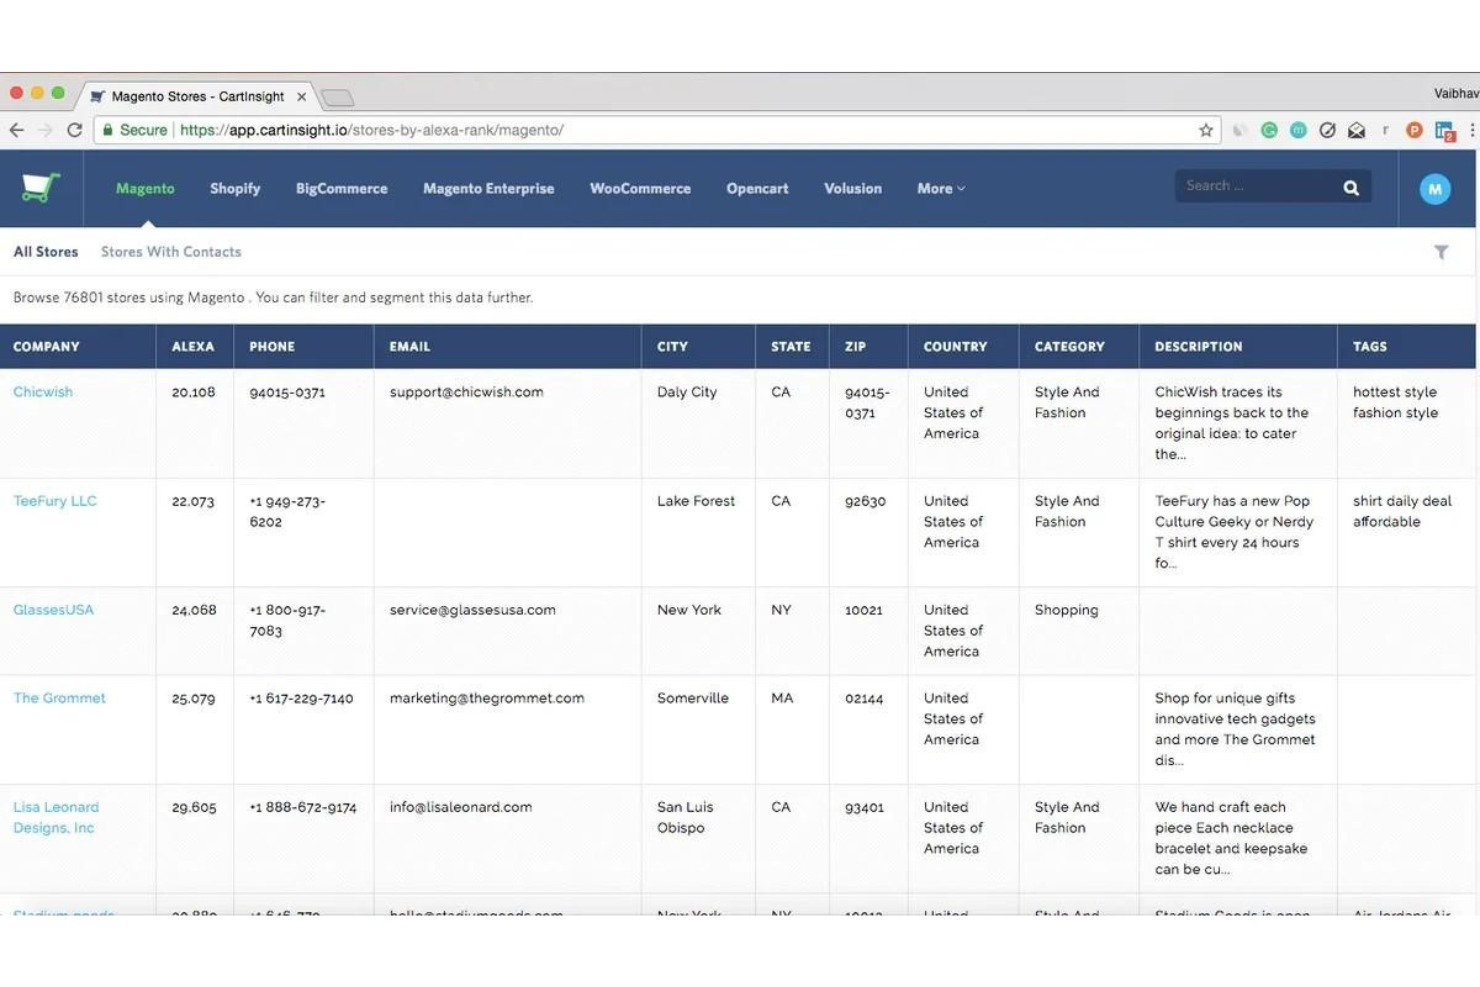Toggle the dark circle-slash blocker extension
Viewport: 1480px width, 987px height.
click(1329, 129)
